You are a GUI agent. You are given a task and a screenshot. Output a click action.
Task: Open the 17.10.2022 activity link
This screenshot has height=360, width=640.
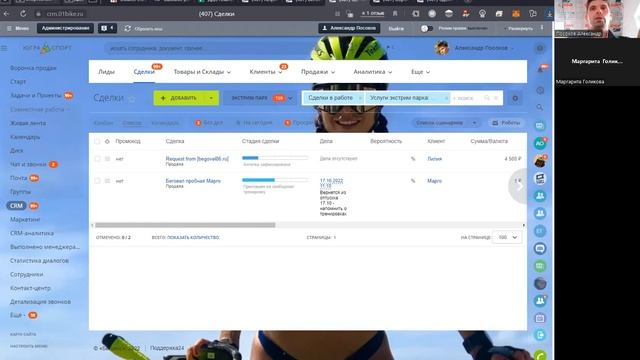pos(331,183)
